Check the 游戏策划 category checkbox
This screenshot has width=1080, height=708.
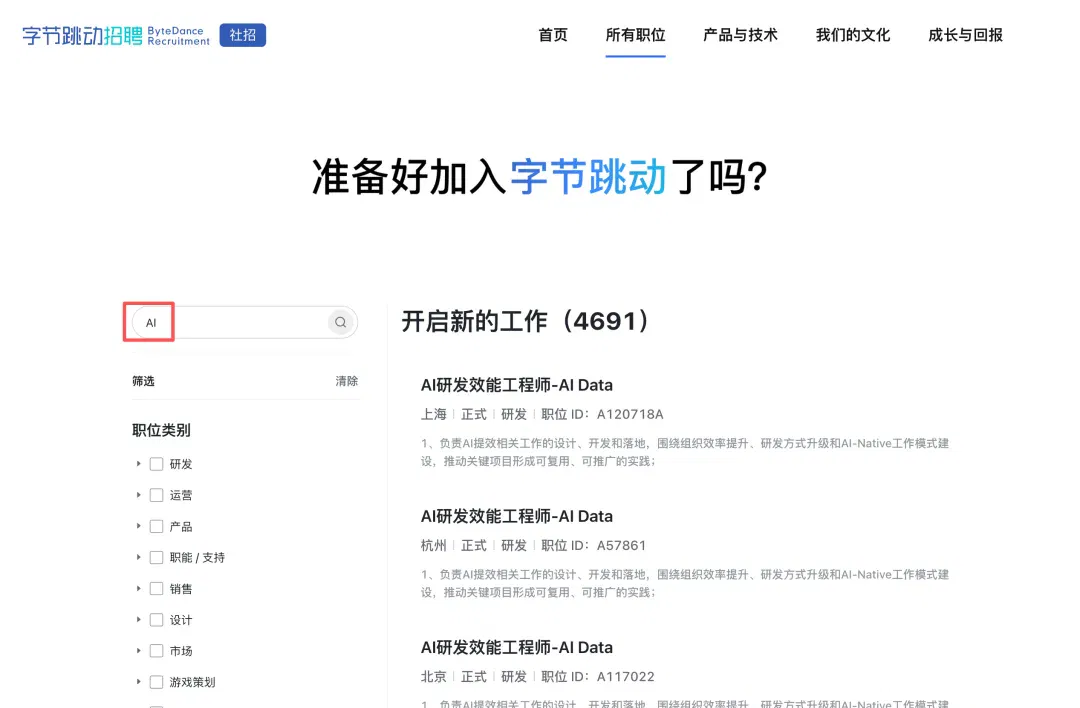pyautogui.click(x=156, y=682)
